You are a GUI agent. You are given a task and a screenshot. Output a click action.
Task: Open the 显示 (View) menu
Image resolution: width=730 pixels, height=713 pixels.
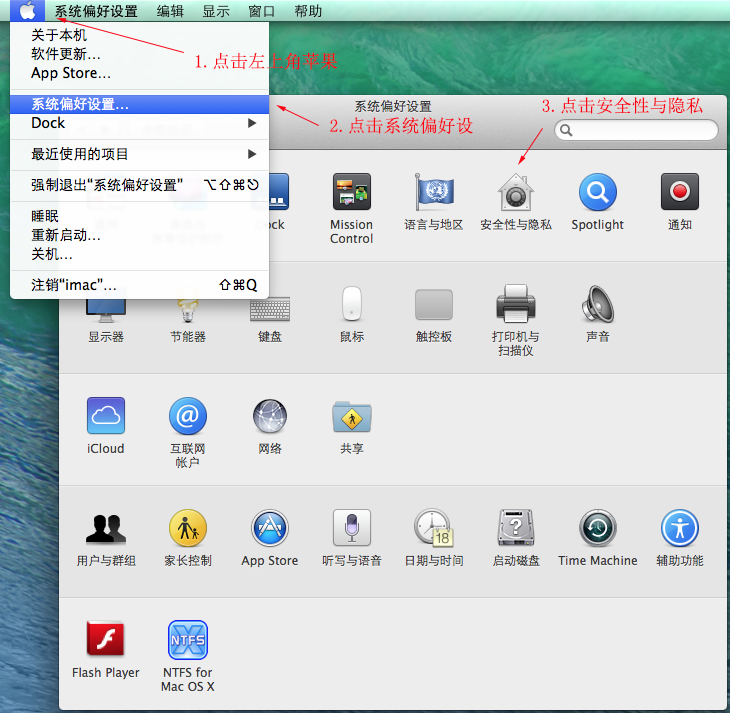(216, 11)
